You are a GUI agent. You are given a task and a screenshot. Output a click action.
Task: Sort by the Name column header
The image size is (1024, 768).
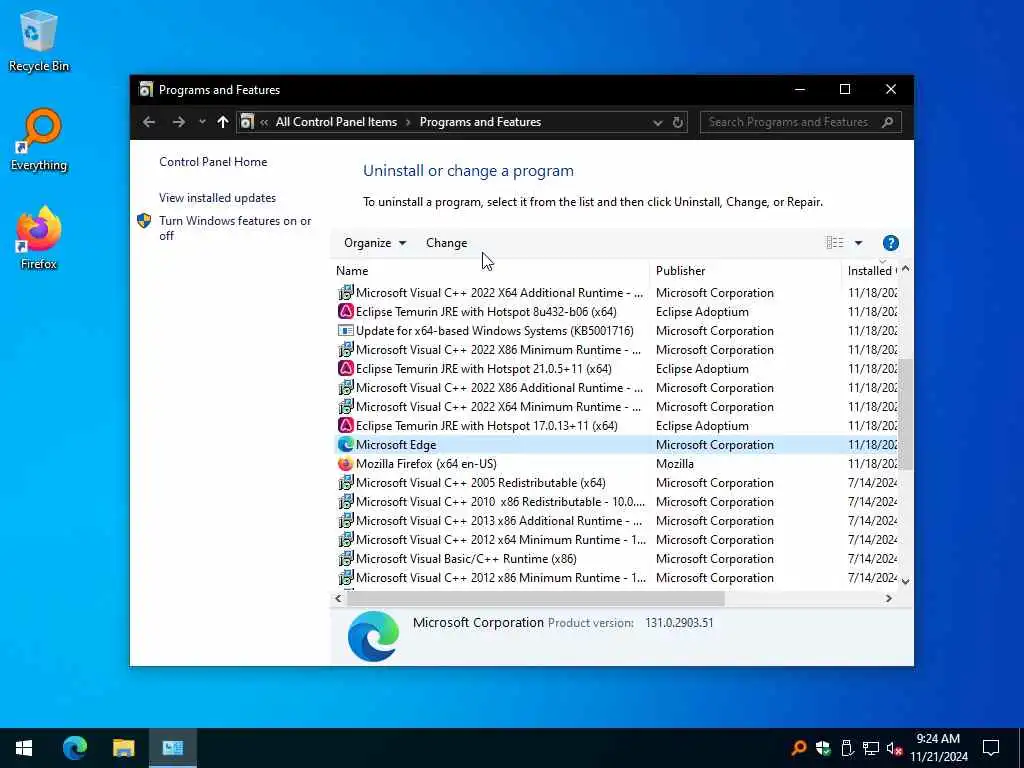click(491, 270)
